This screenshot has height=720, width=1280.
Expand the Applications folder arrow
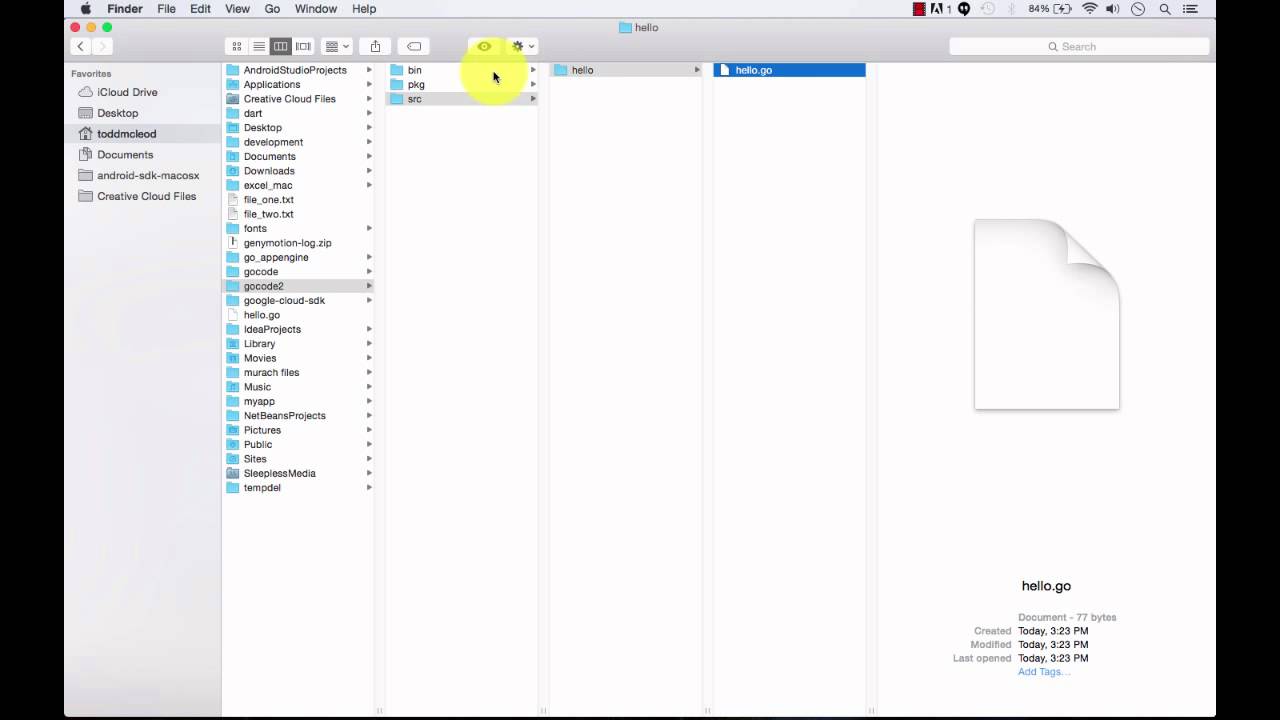369,84
